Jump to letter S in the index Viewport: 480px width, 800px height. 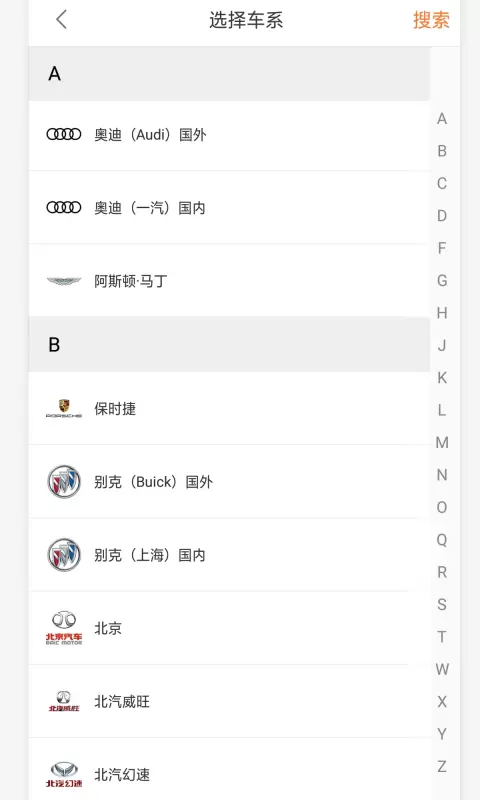point(442,605)
